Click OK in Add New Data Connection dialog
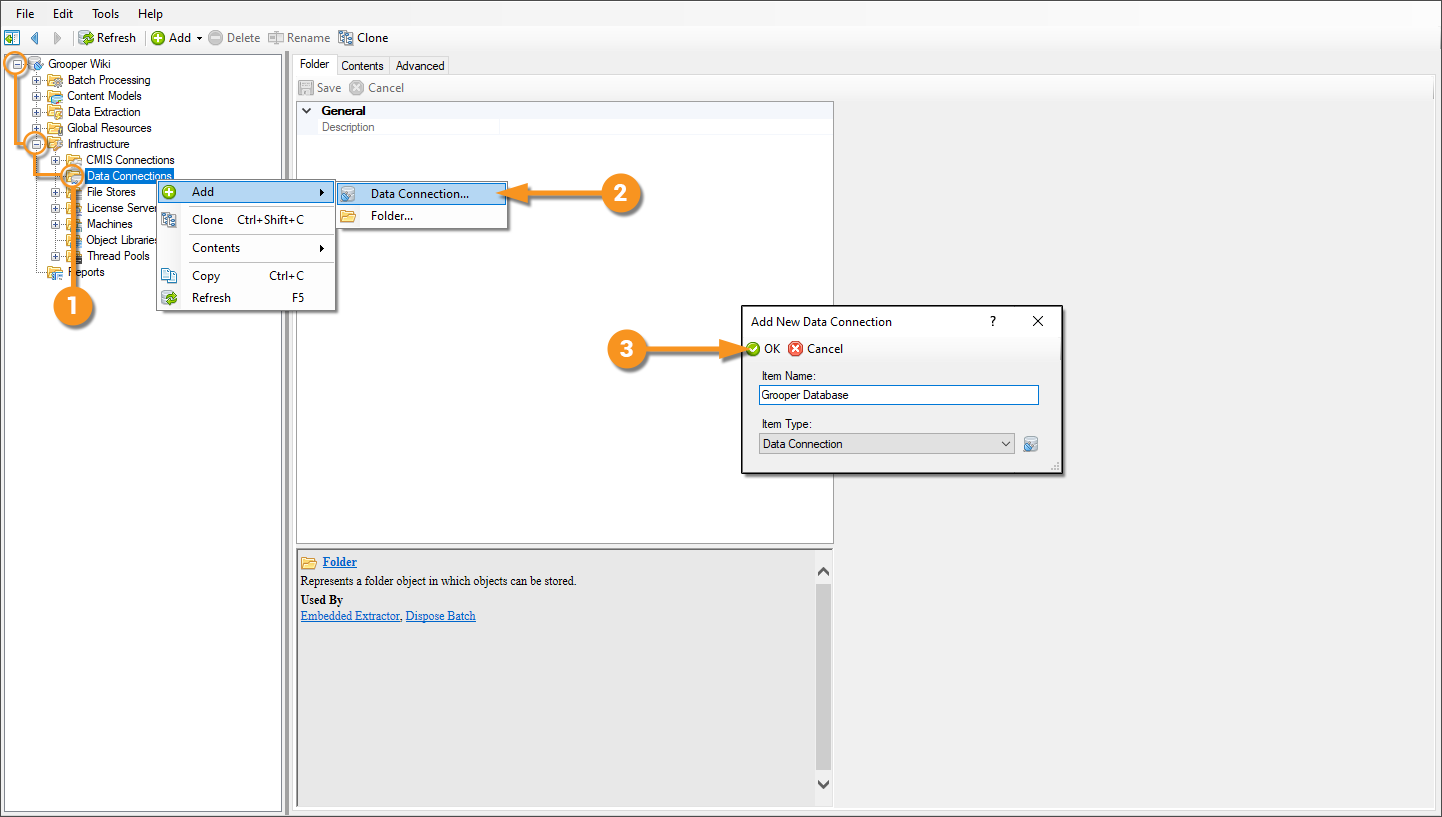Image resolution: width=1442 pixels, height=817 pixels. [x=763, y=349]
